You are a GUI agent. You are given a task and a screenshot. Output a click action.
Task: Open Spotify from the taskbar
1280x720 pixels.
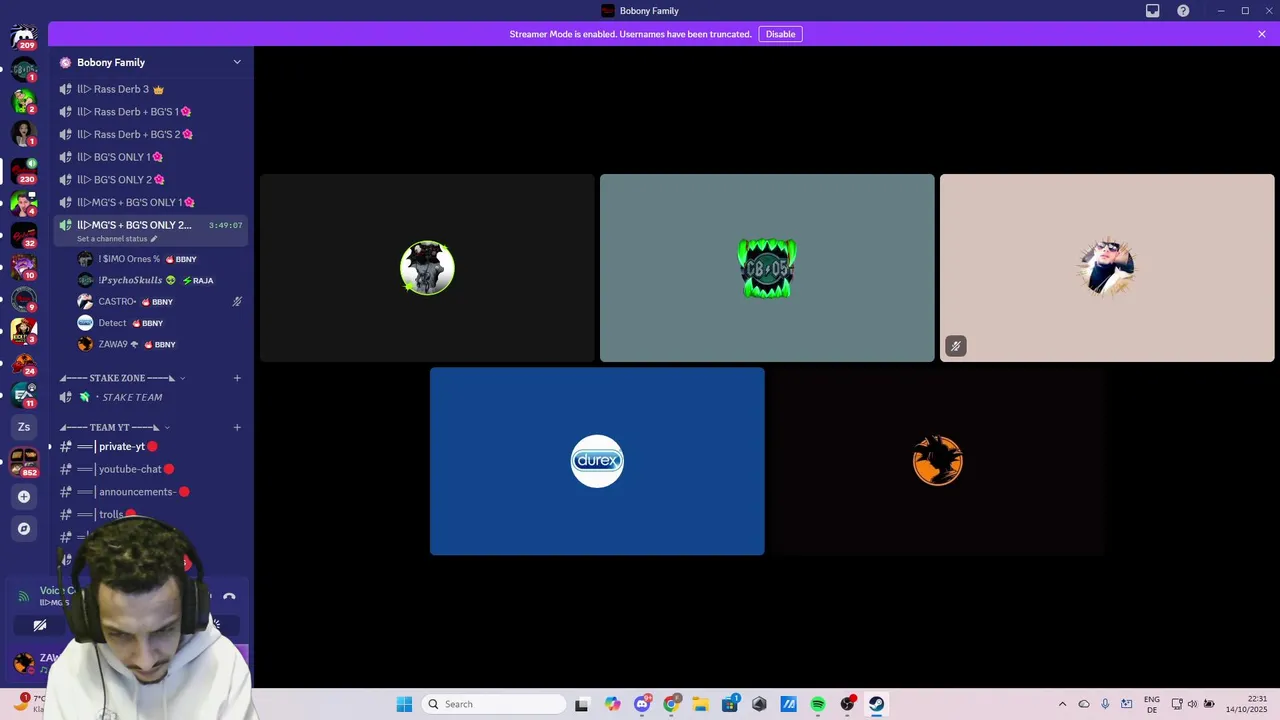[818, 704]
